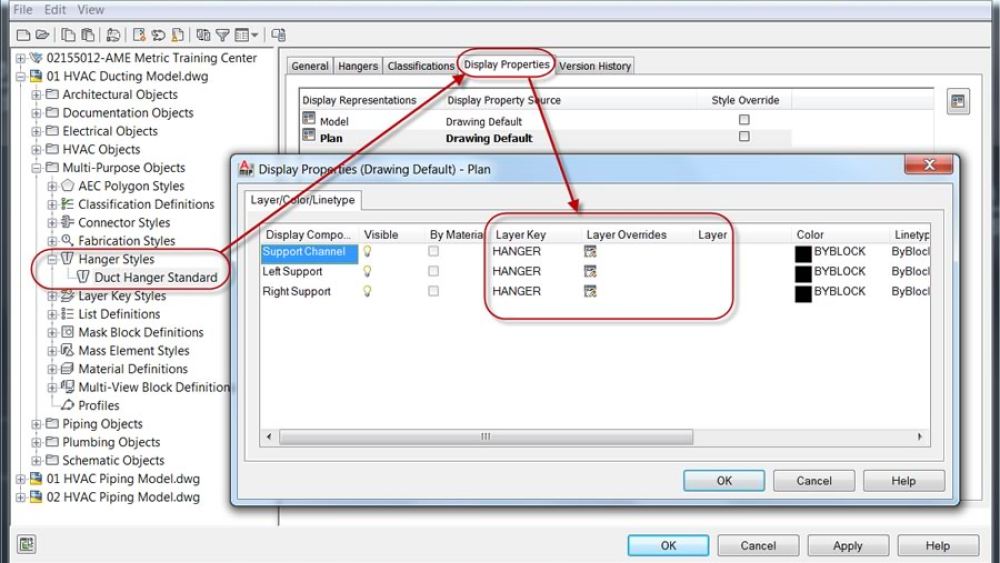1000x563 pixels.
Task: Switch to the Version History tab
Action: 595,66
